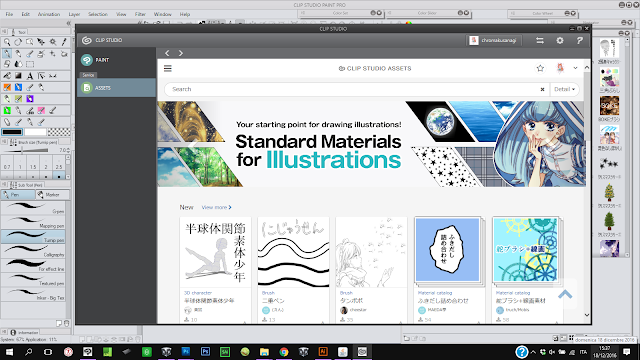Open favorites star in Assets header
This screenshot has width=640, height=360.
pos(540,68)
